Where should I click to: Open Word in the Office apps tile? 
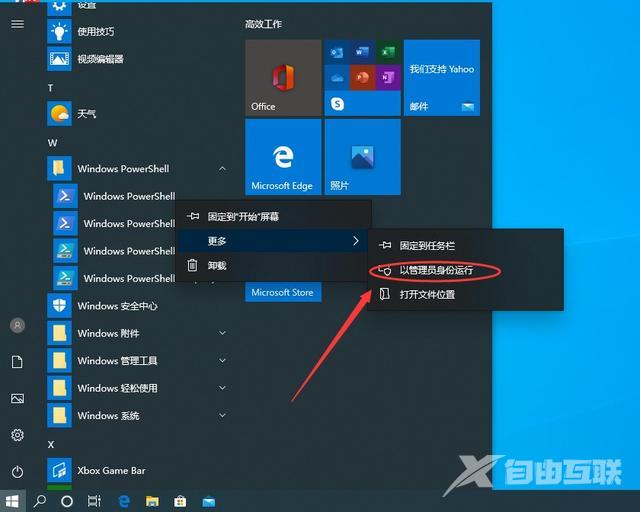[362, 52]
